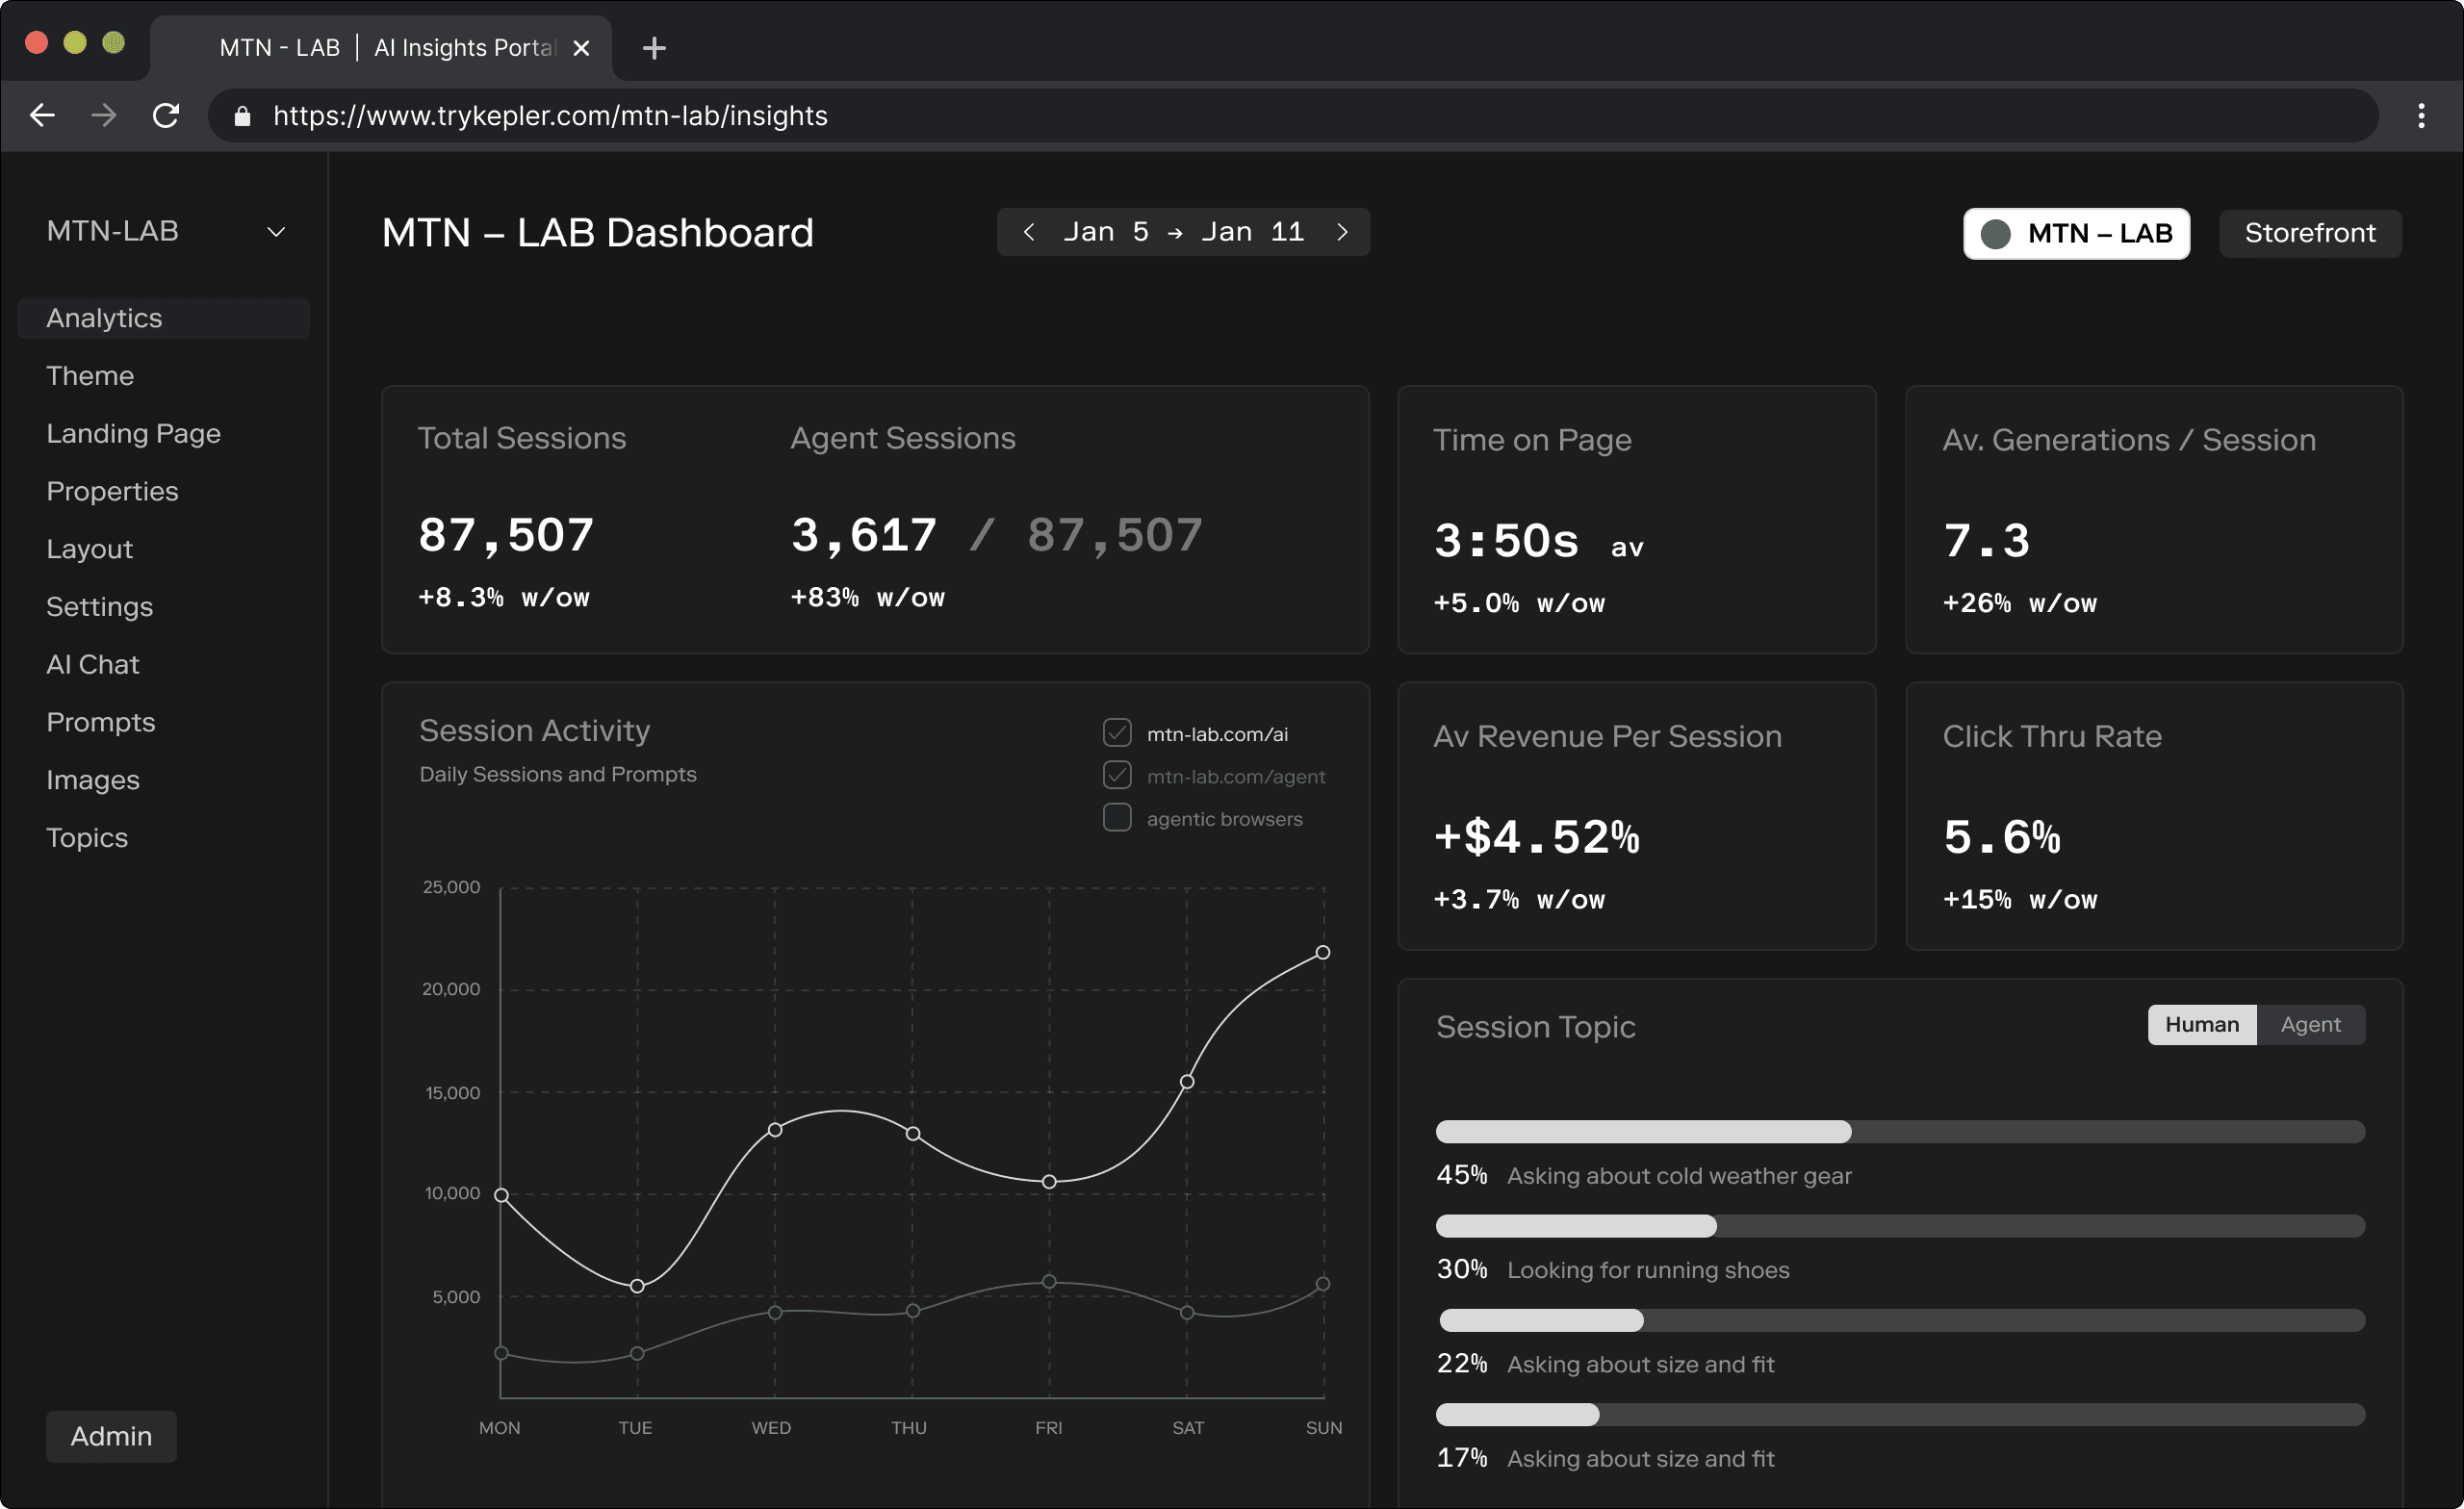The image size is (2464, 1509).
Task: Close the MTN - LAB browser tab
Action: [581, 48]
